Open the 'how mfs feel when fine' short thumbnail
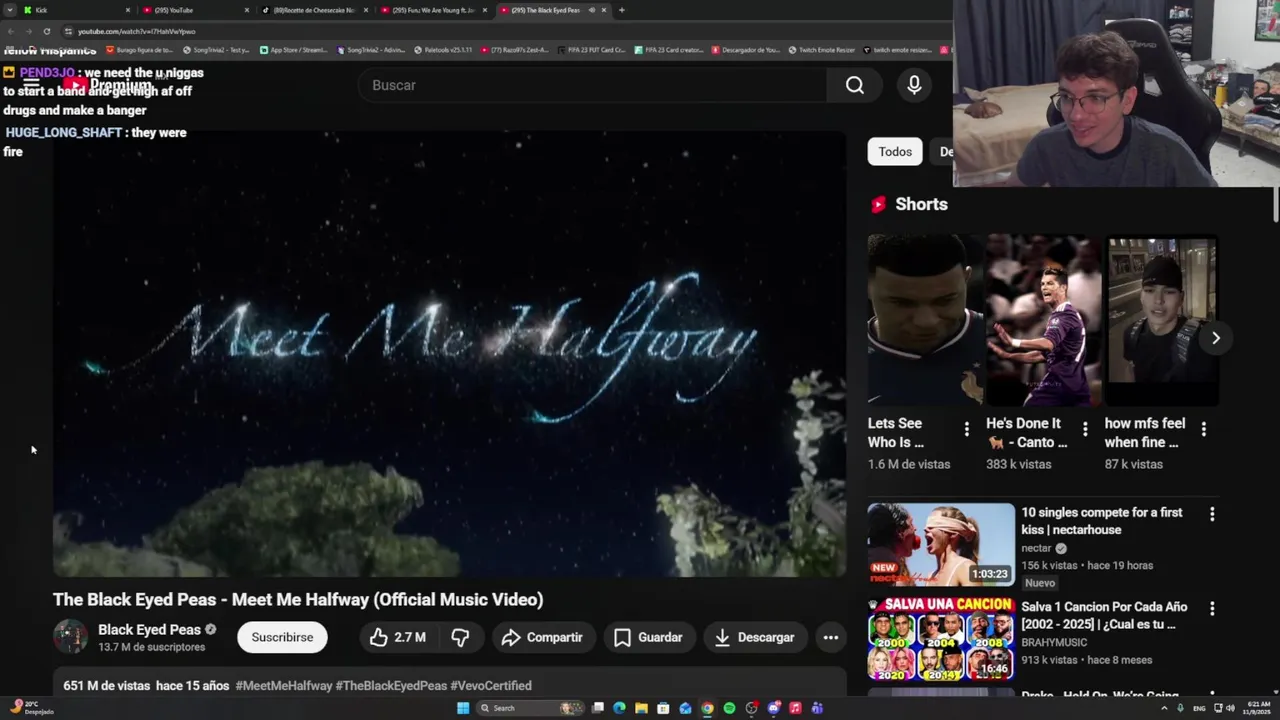Image resolution: width=1280 pixels, height=720 pixels. [1161, 320]
